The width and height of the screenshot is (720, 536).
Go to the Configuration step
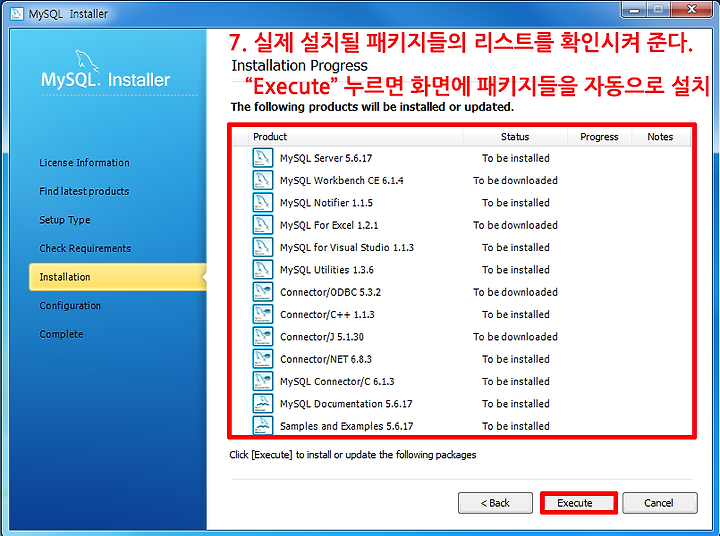[x=70, y=305]
